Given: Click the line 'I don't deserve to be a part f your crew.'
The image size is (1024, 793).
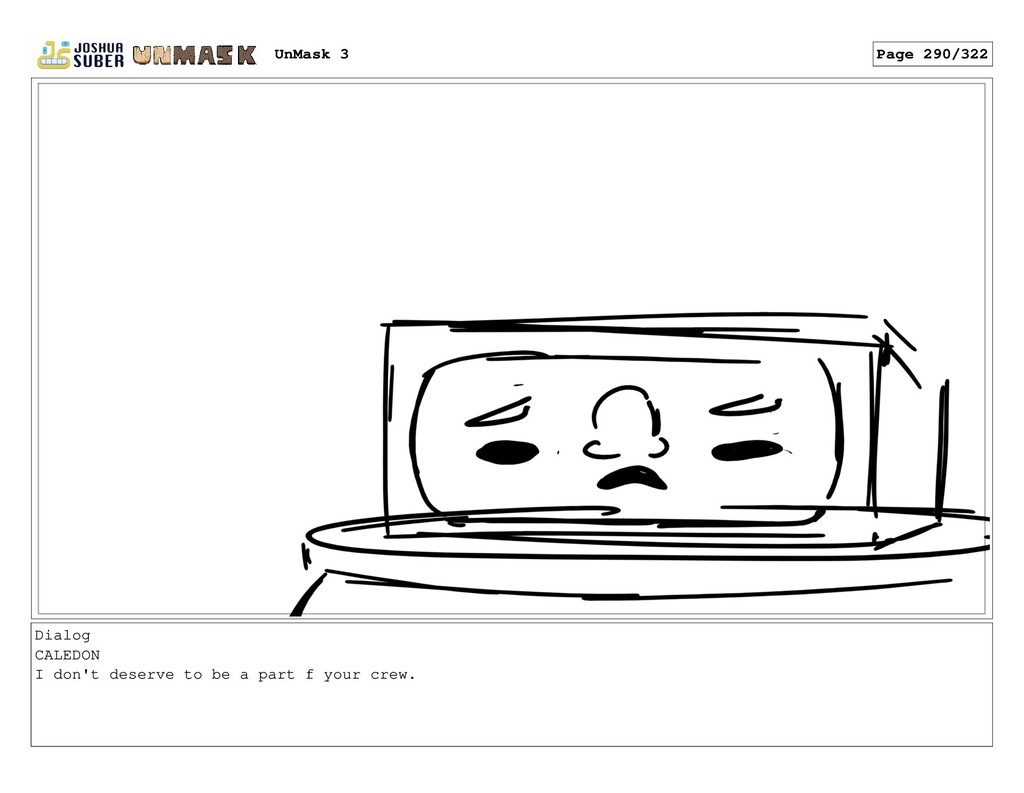Looking at the screenshot, I should (x=225, y=675).
